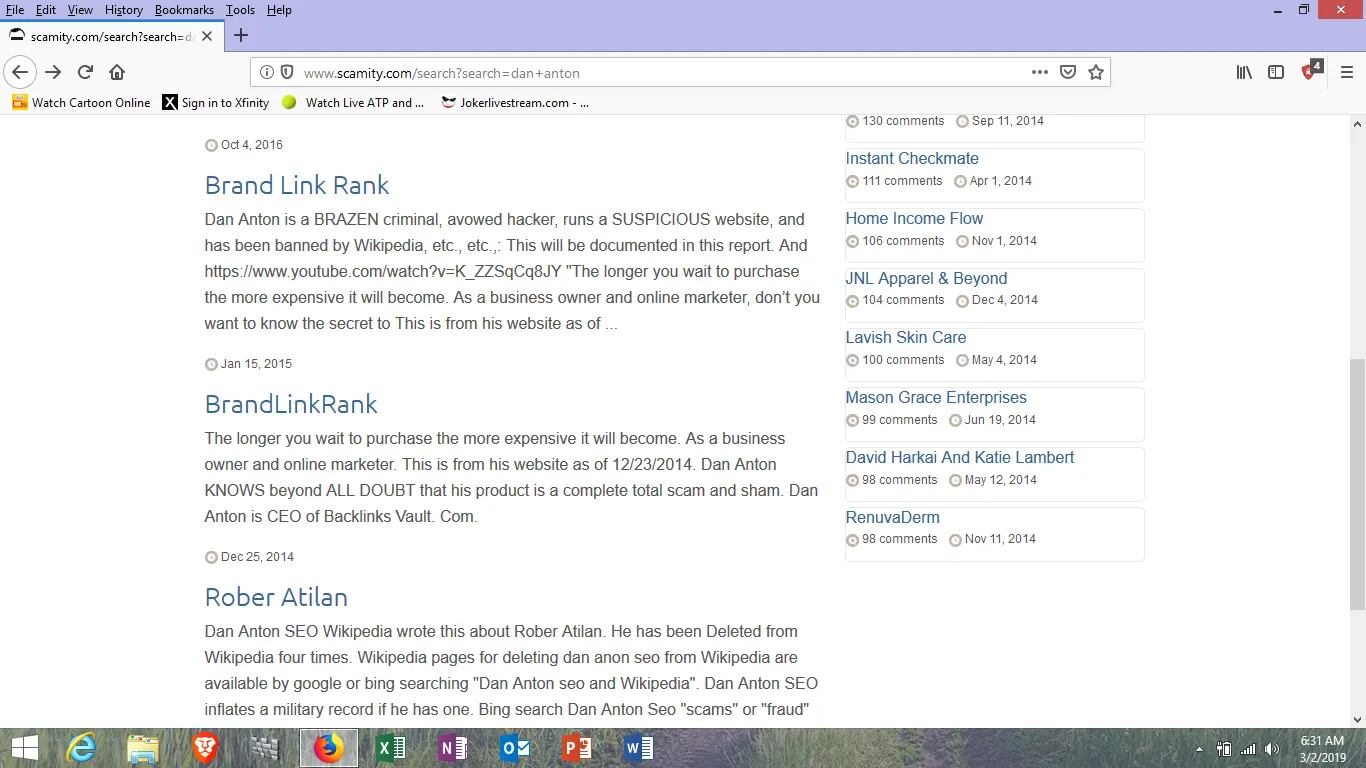Open the Firefox home page
Viewport: 1366px width, 768px height.
tap(117, 72)
